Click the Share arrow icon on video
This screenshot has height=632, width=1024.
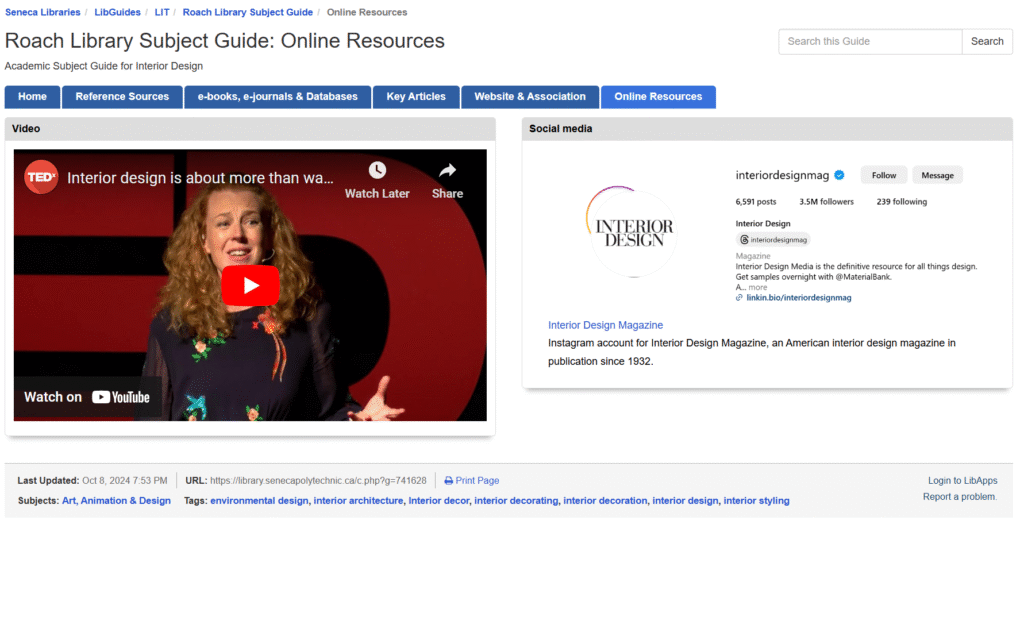point(447,171)
